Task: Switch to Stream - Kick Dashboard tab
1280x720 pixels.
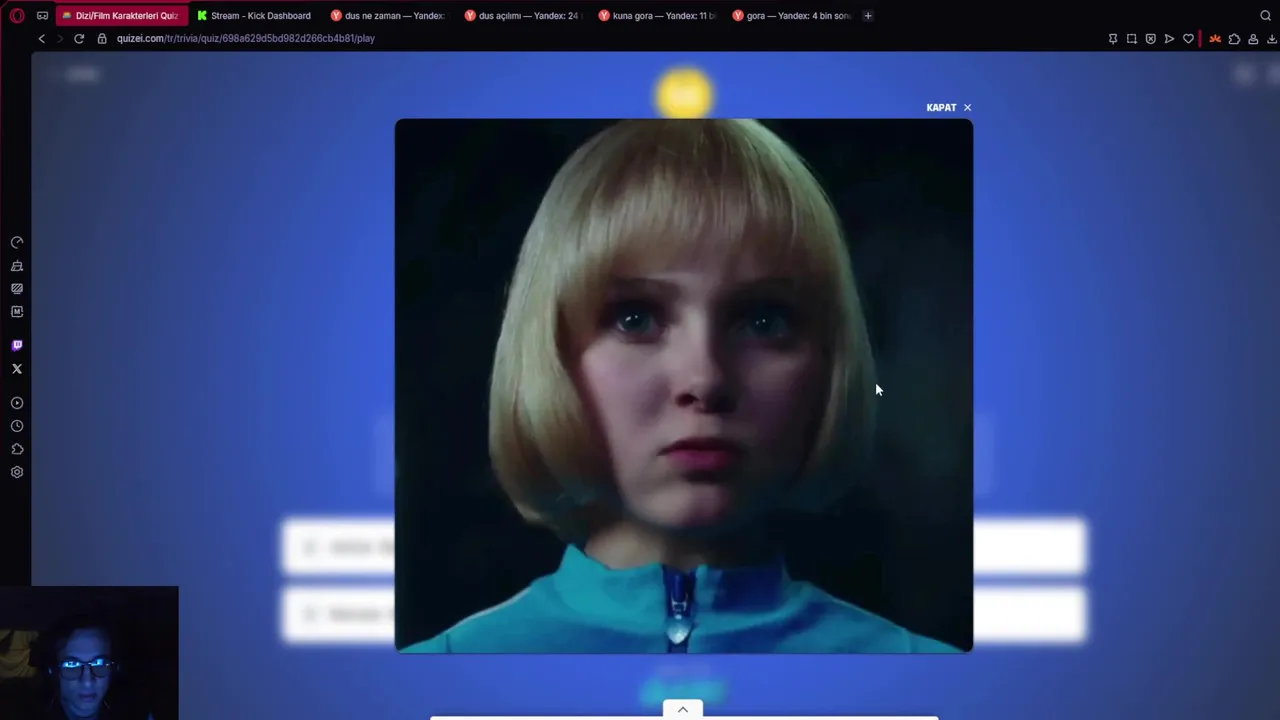Action: 255,15
